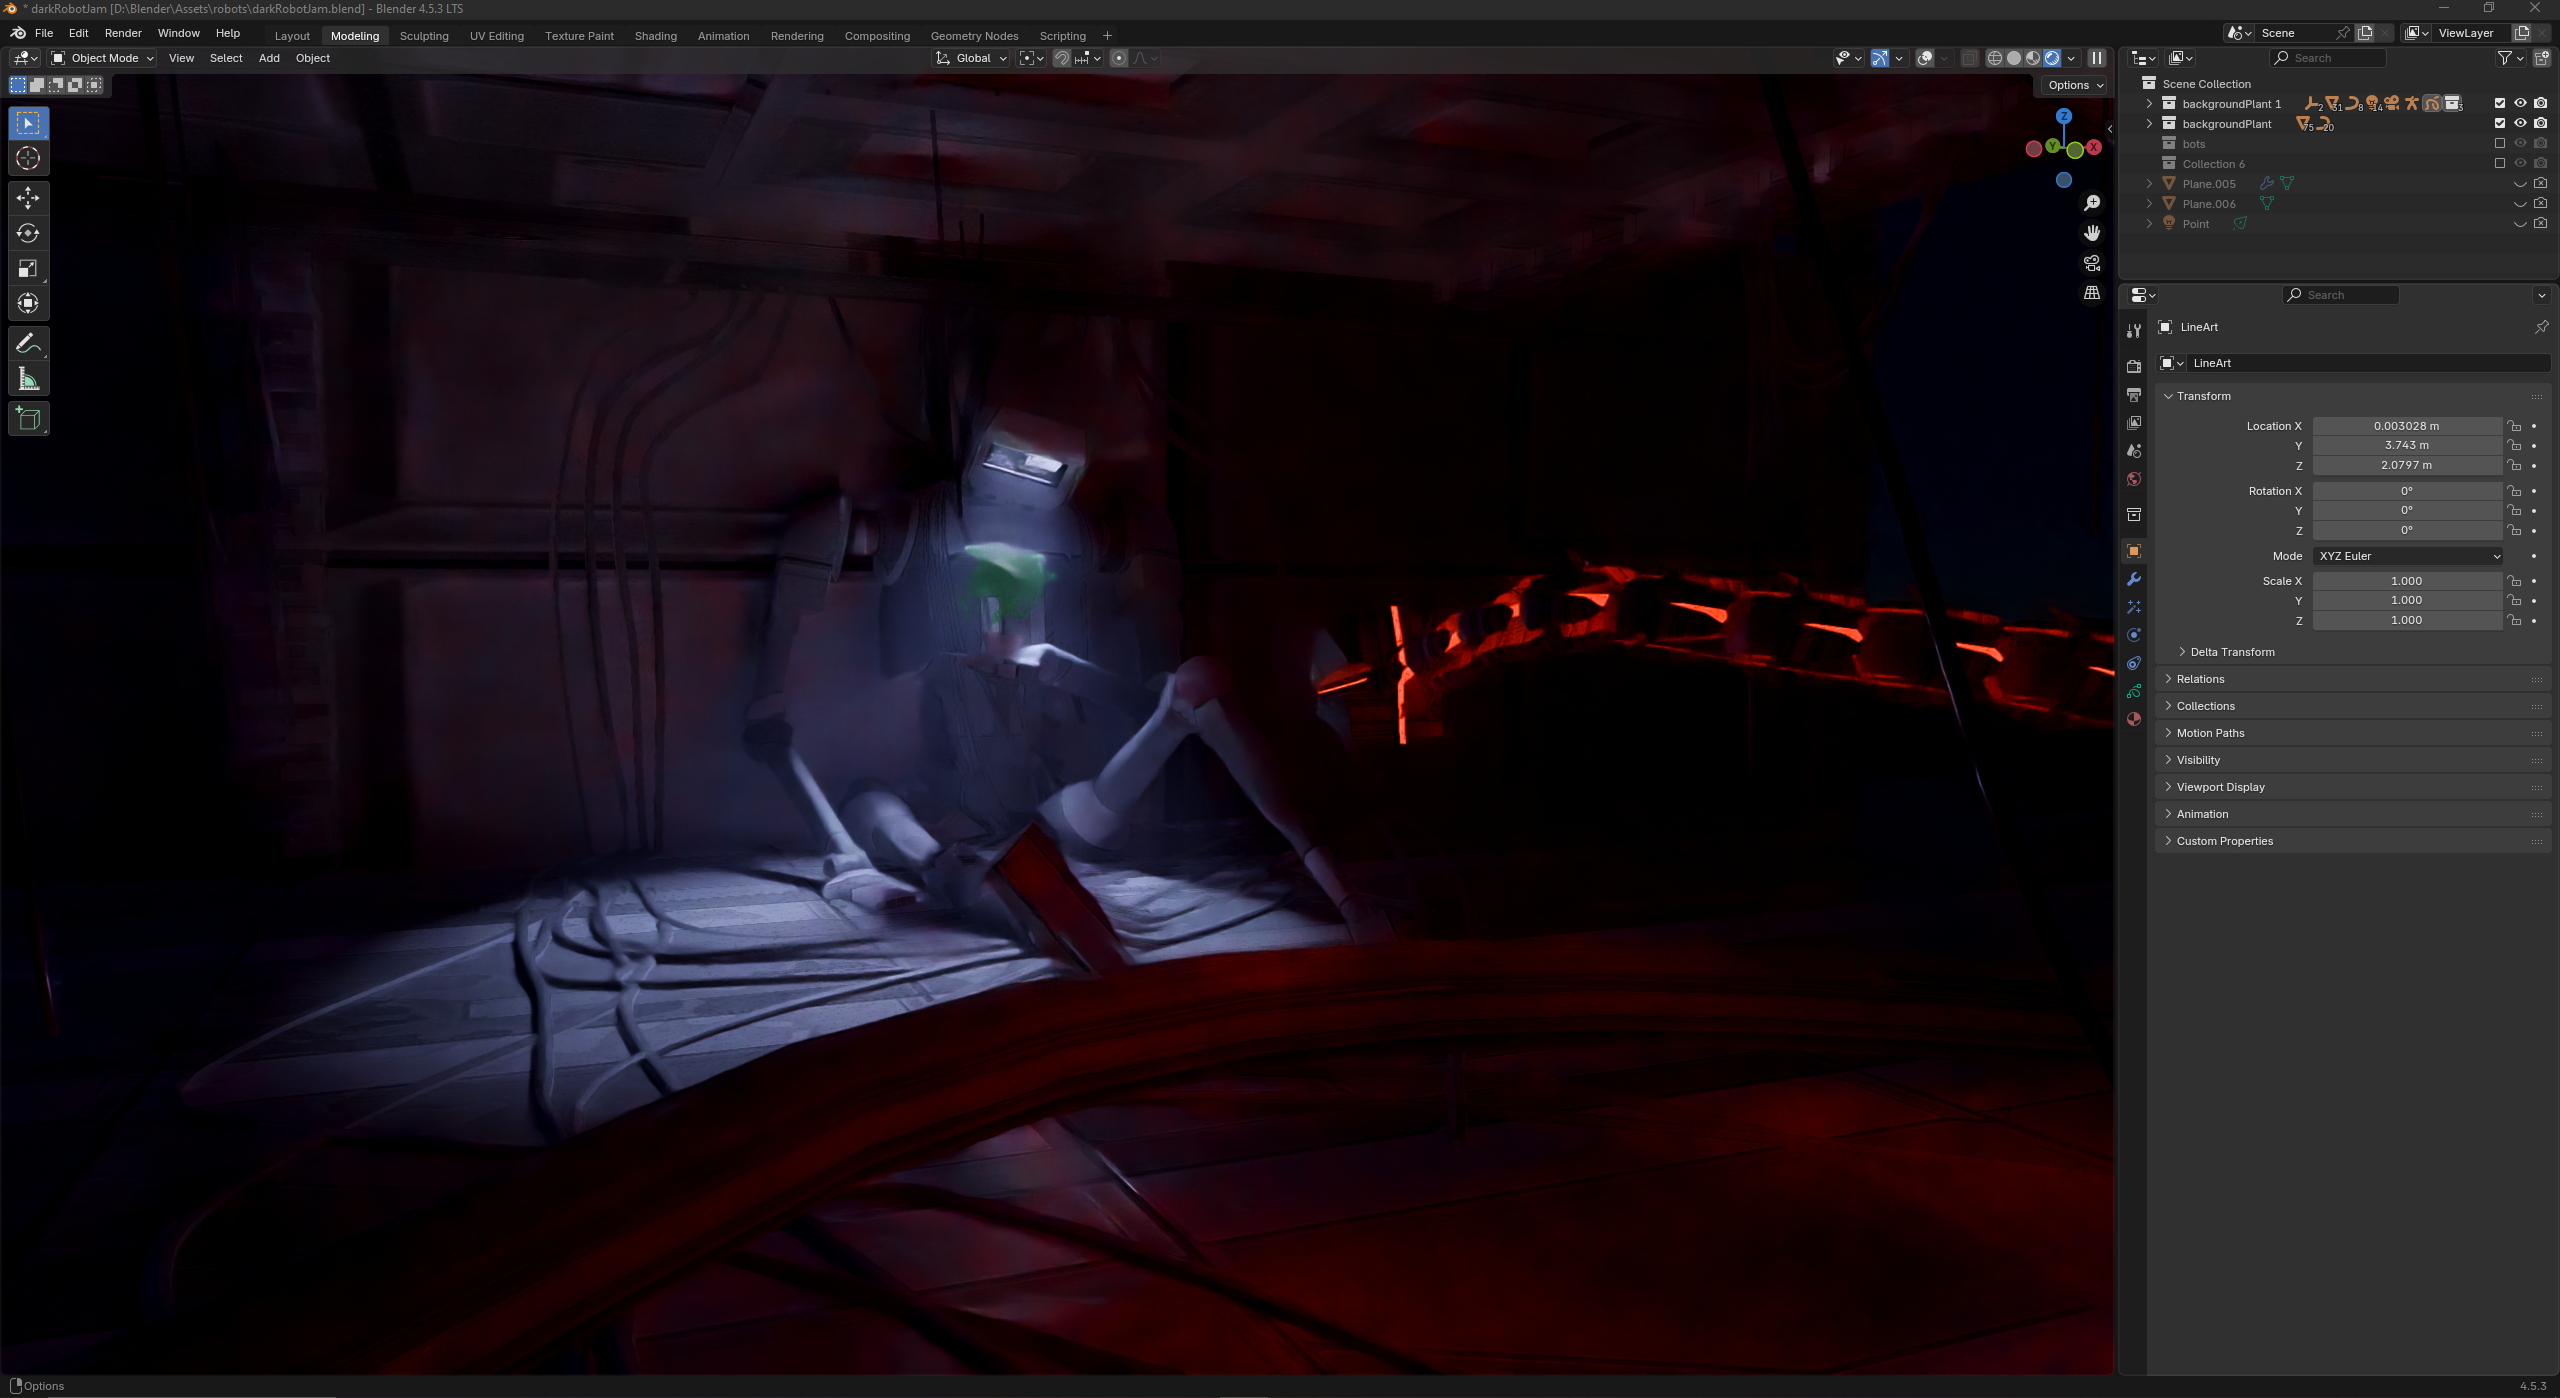
Task: Toggle camera view in the viewport
Action: [x=2092, y=263]
